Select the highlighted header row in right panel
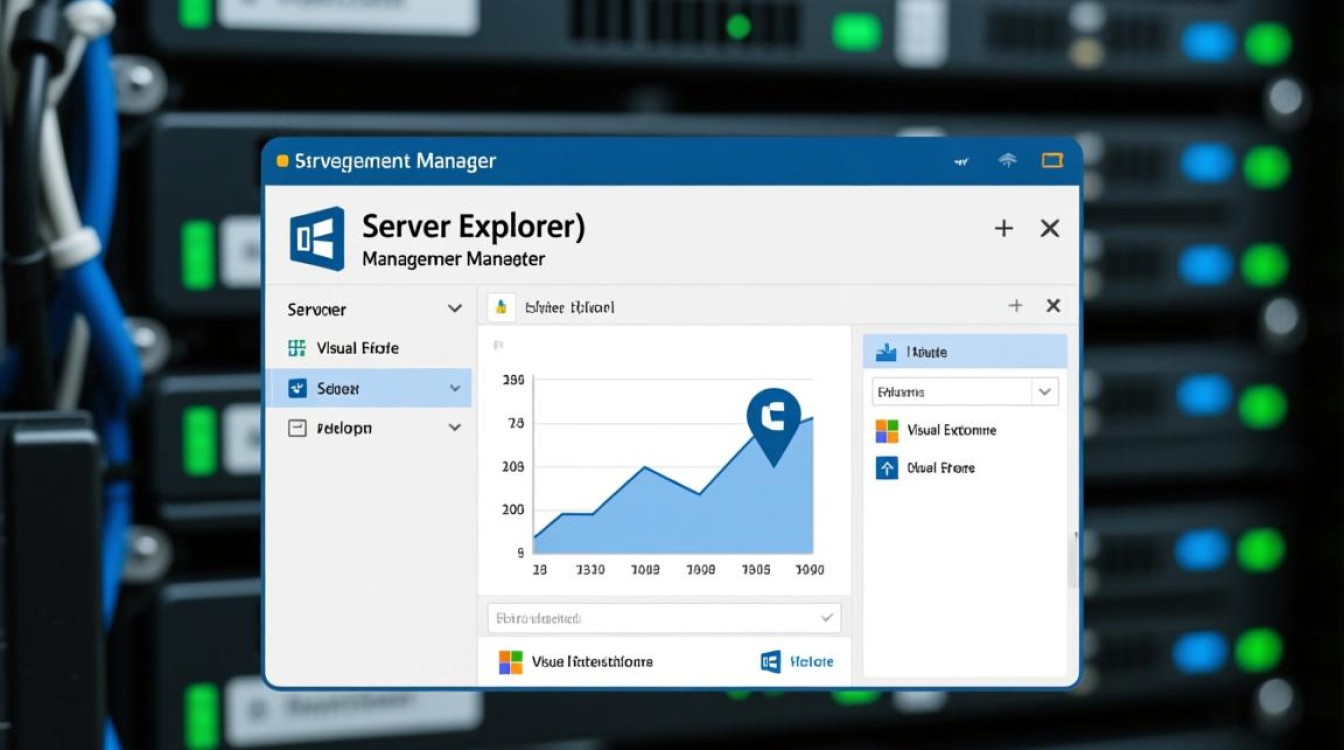Image resolution: width=1344 pixels, height=750 pixels. [965, 352]
